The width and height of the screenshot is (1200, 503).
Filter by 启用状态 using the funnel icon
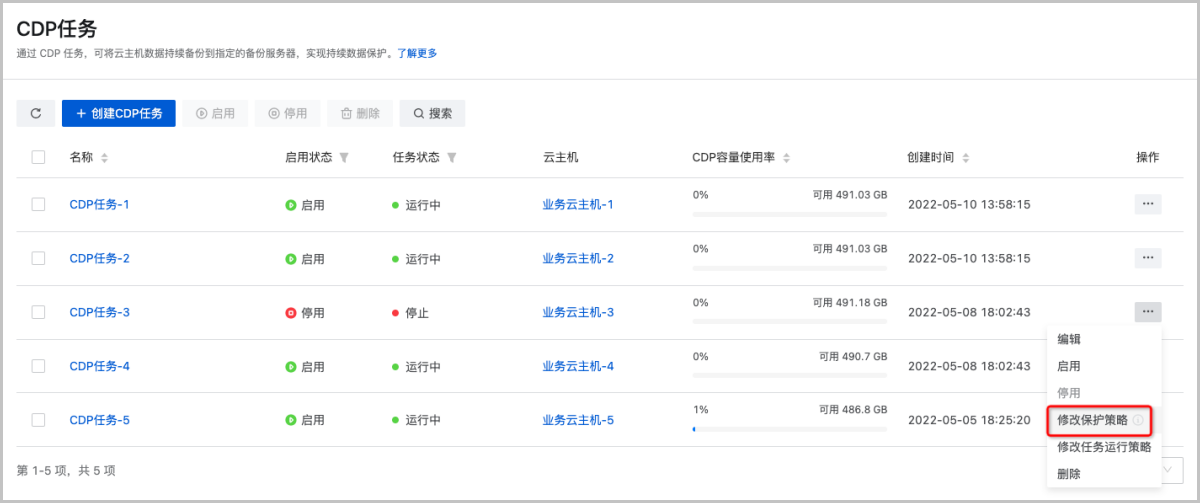point(344,158)
